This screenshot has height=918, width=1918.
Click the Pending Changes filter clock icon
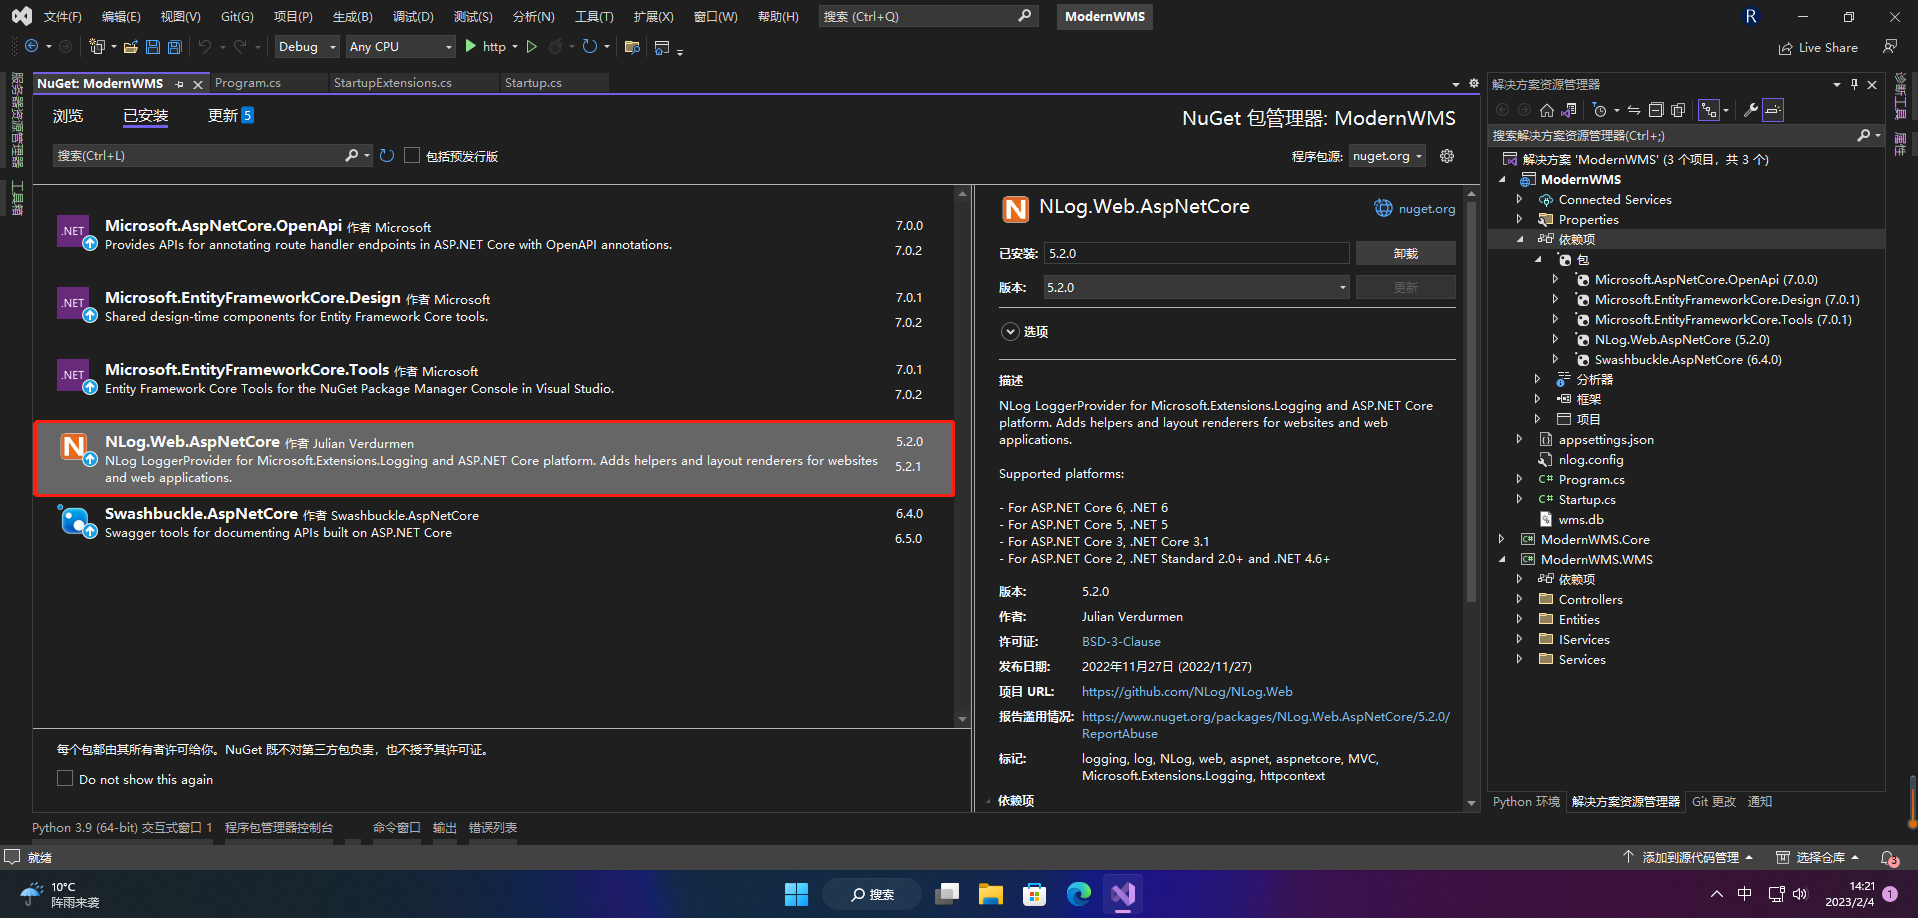[x=1600, y=110]
